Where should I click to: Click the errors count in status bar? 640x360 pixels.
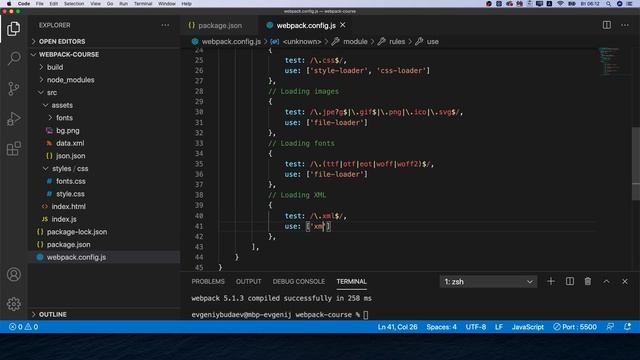(16, 327)
